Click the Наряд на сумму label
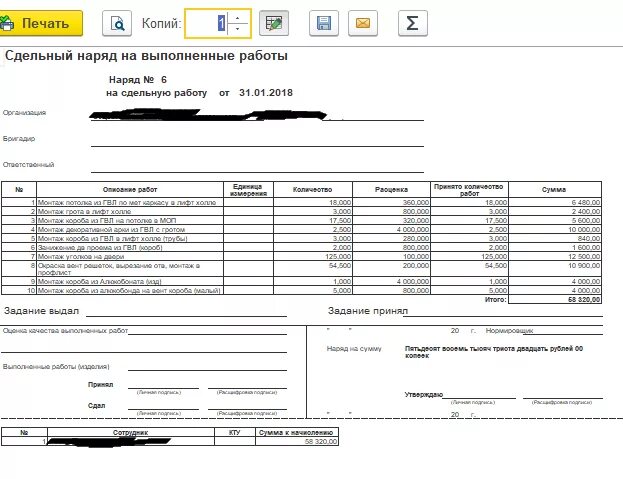 point(354,349)
